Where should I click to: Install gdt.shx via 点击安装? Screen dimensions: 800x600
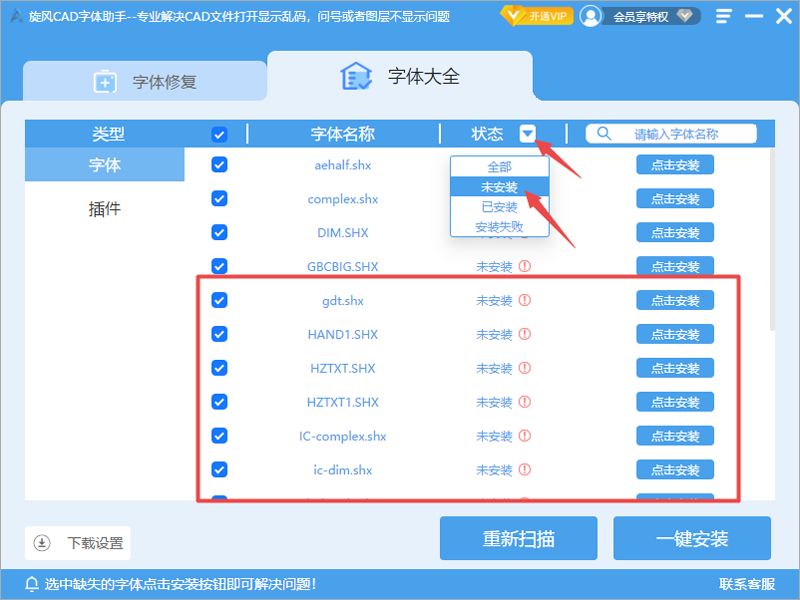(x=675, y=300)
